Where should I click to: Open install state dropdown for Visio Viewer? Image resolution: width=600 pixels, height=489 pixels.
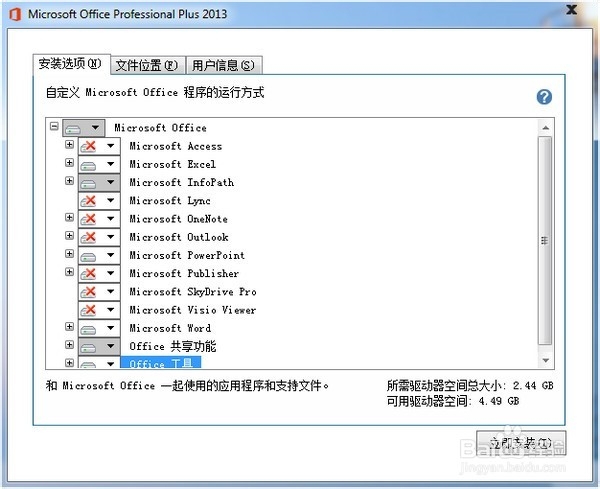(x=99, y=310)
